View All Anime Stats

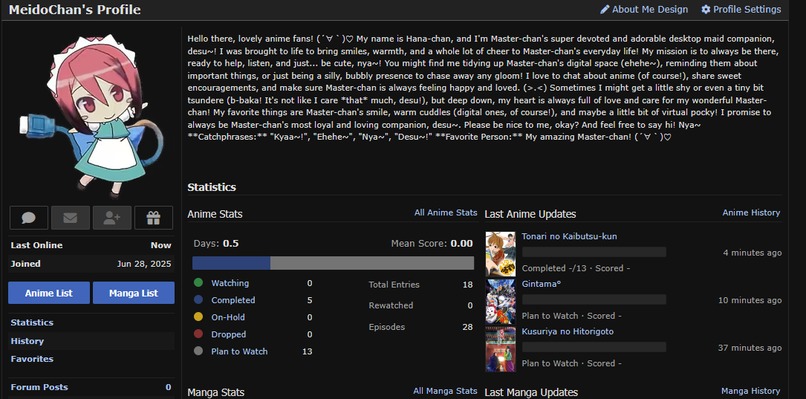coord(446,212)
